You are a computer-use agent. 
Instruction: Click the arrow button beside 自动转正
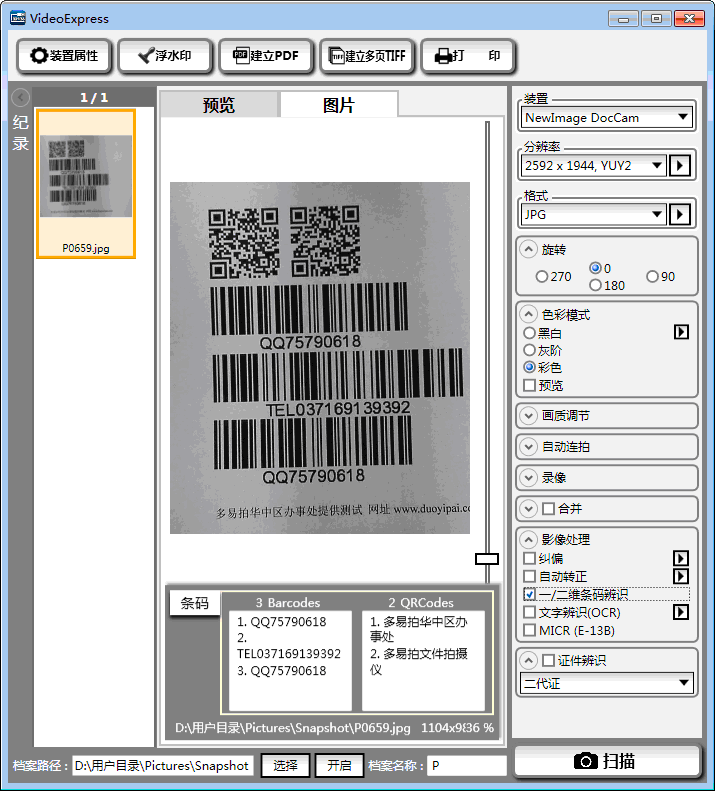pos(681,576)
